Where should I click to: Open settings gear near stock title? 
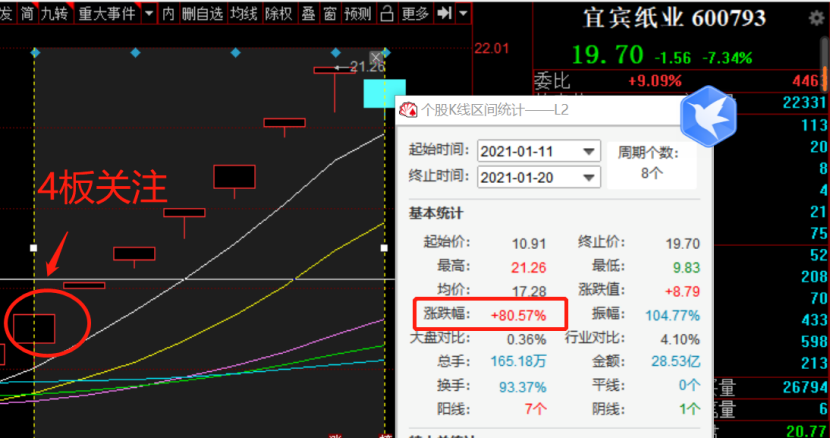pos(817,19)
